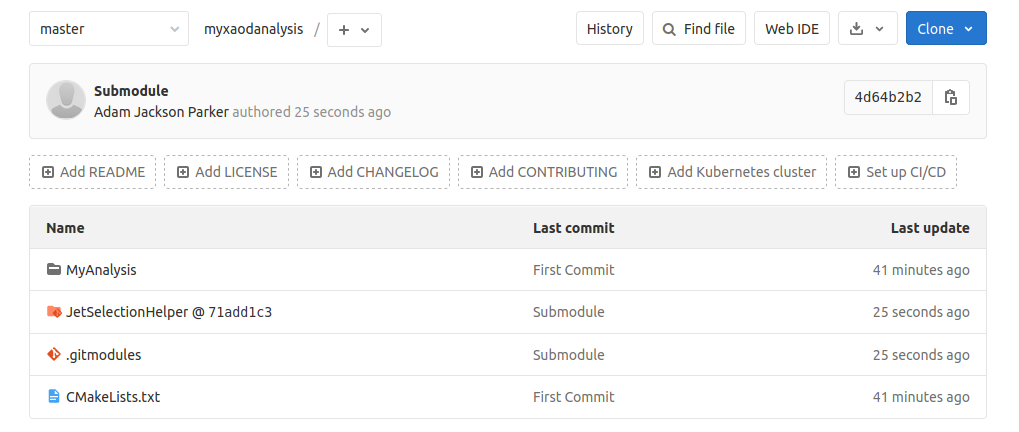The height and width of the screenshot is (432, 1019).
Task: Copy commit SHA with clipboard icon
Action: (x=951, y=97)
